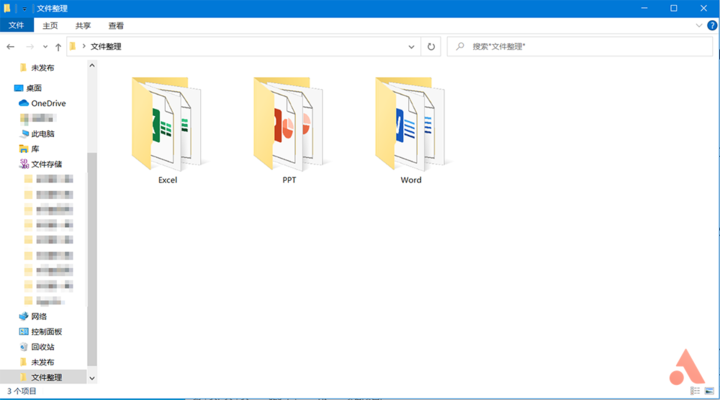Viewport: 720px width, 400px height.
Task: Open the 共享 ribbon tab
Action: click(83, 26)
